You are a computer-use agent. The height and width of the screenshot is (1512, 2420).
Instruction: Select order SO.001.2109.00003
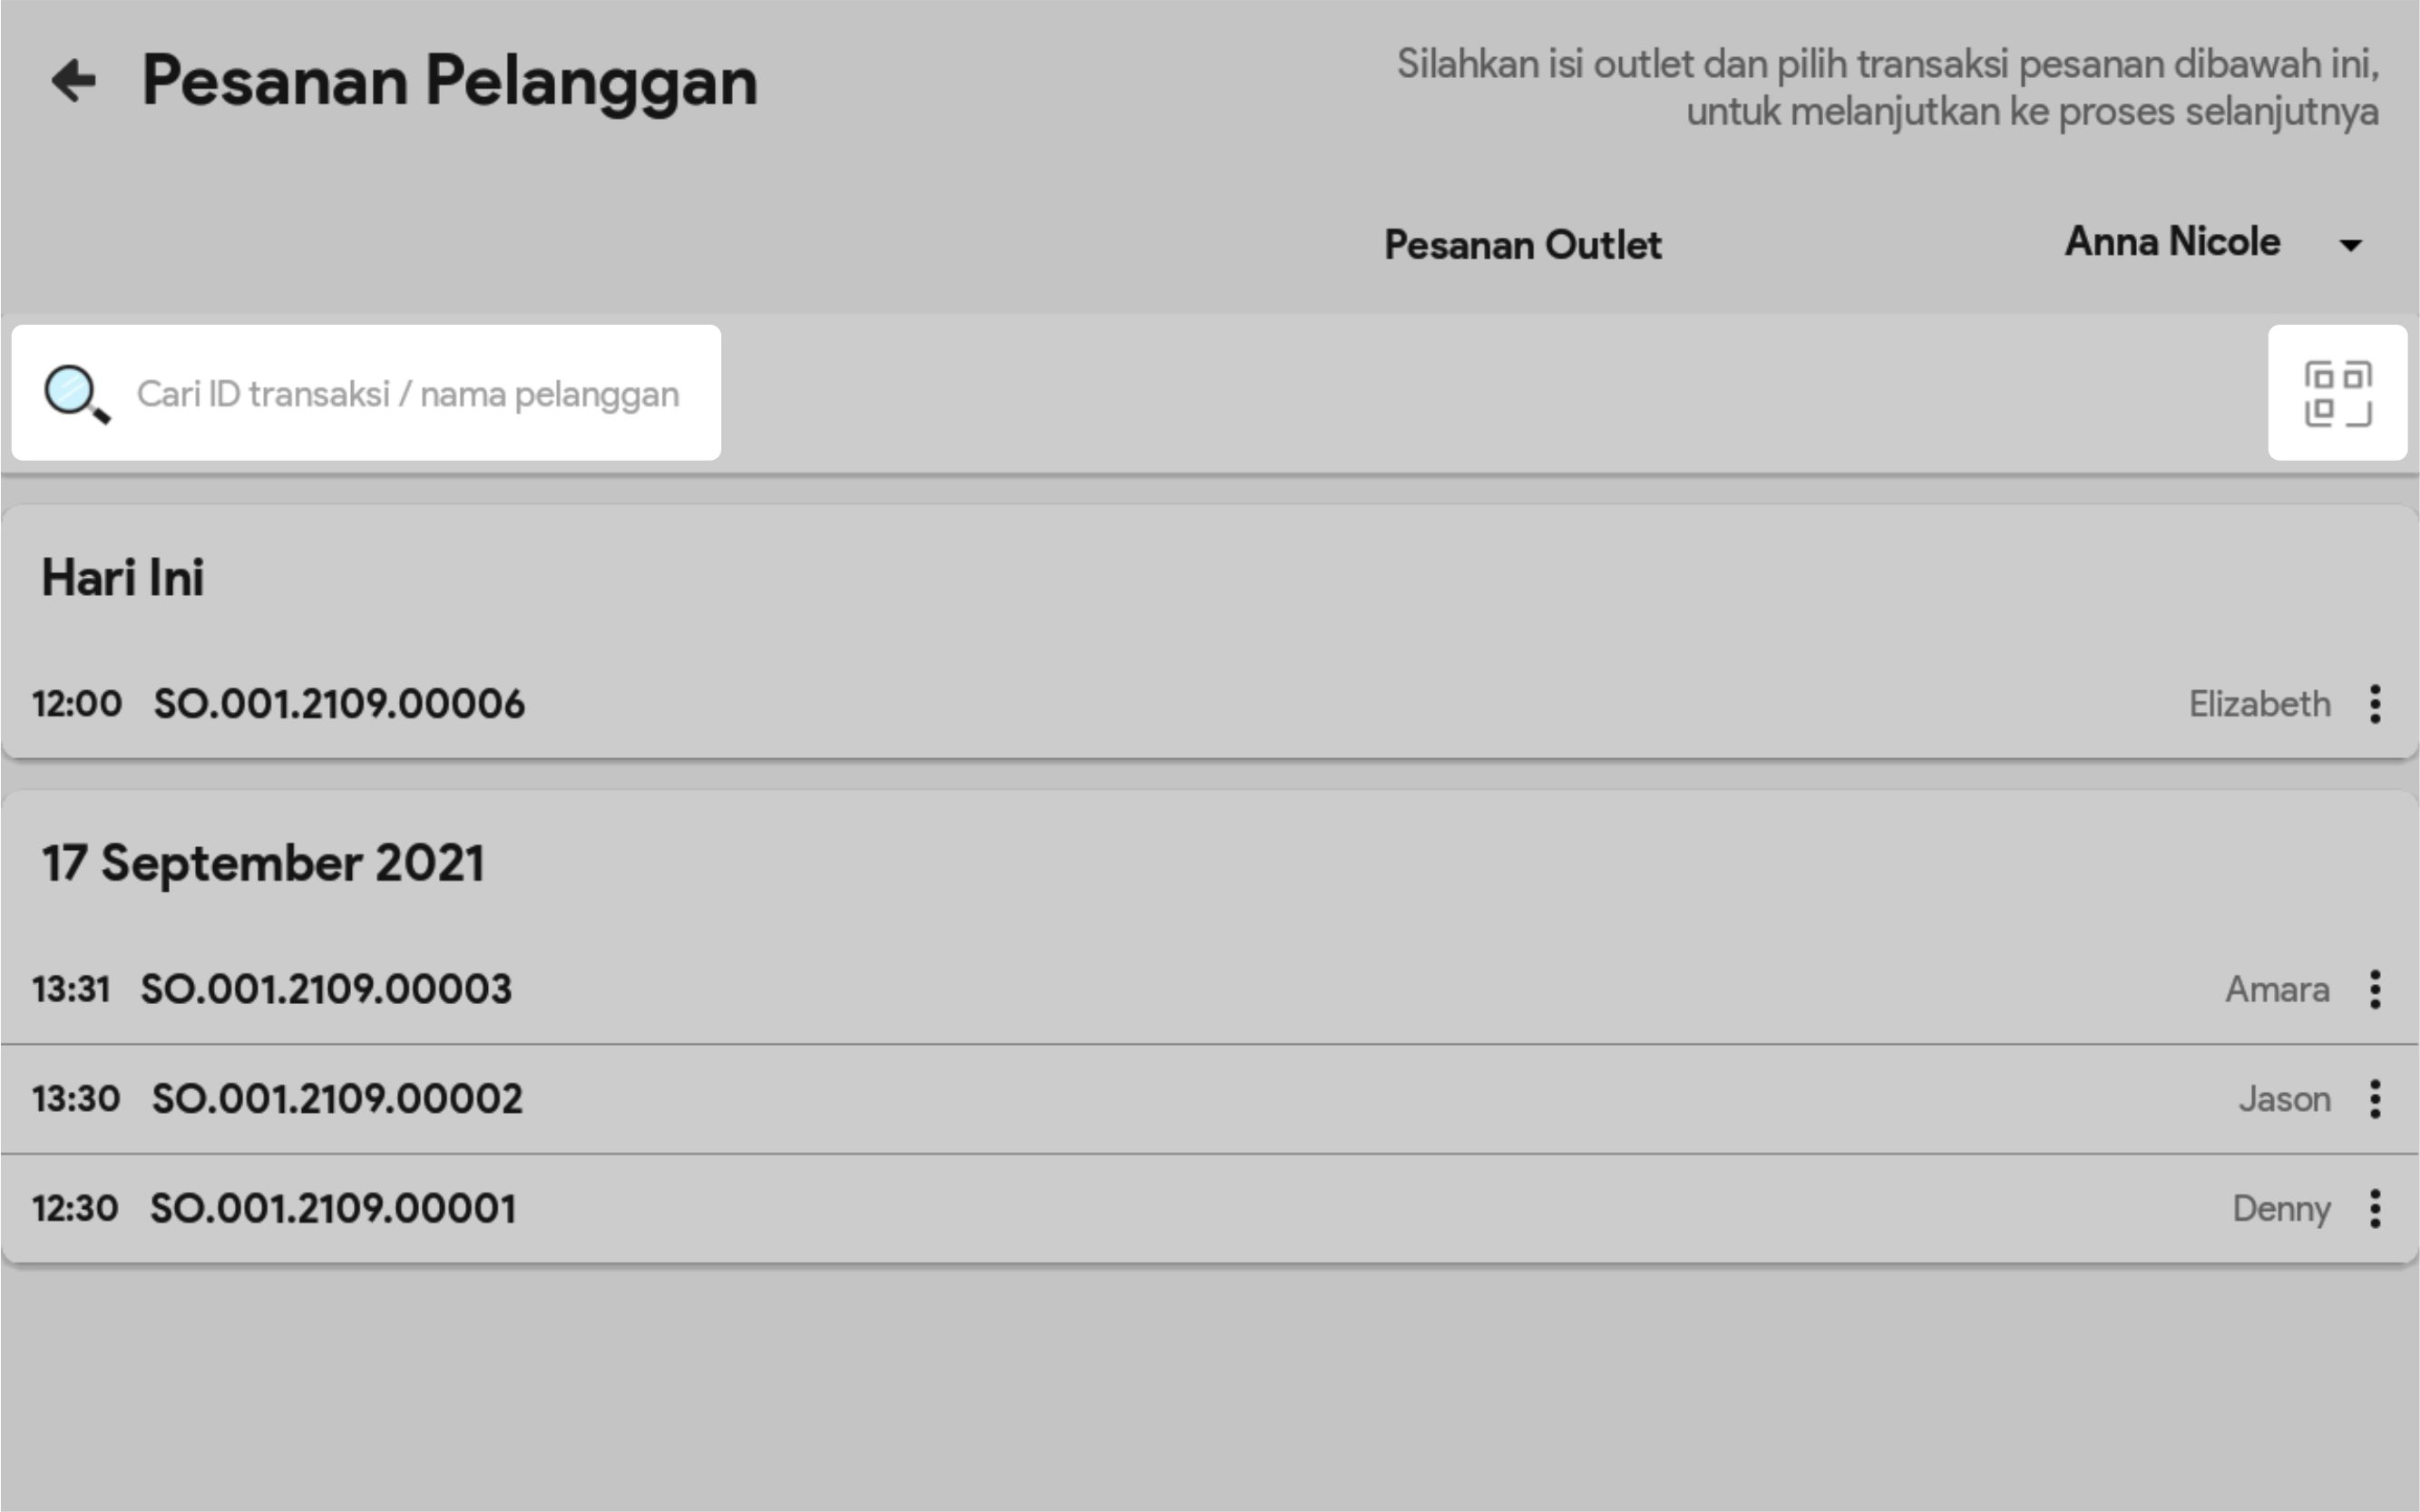tap(326, 990)
